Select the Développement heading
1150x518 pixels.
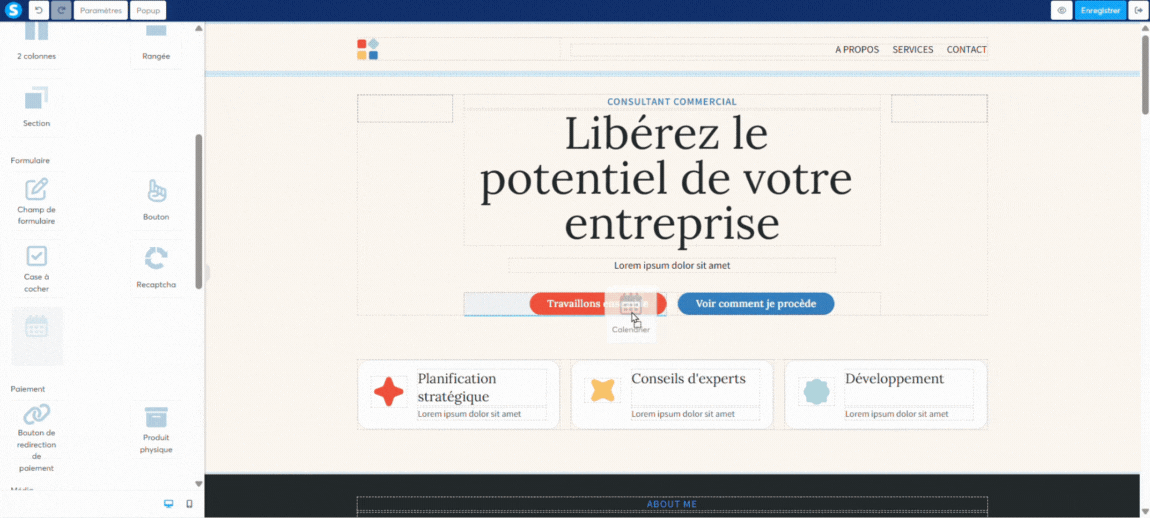pyautogui.click(x=894, y=379)
